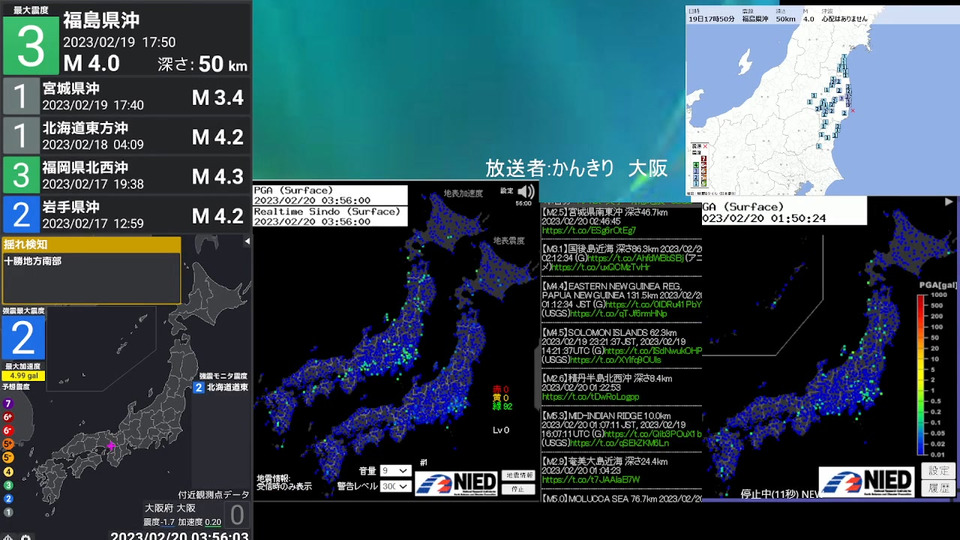Open the t.co/t7JAAIaB7W link
The image size is (960, 540).
point(591,480)
